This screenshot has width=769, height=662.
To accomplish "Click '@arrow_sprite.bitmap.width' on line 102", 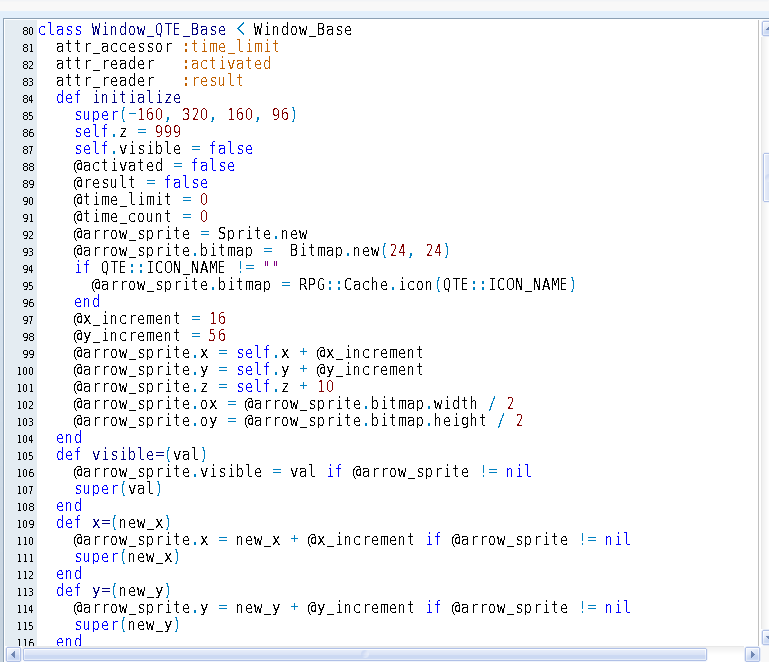I will point(360,404).
